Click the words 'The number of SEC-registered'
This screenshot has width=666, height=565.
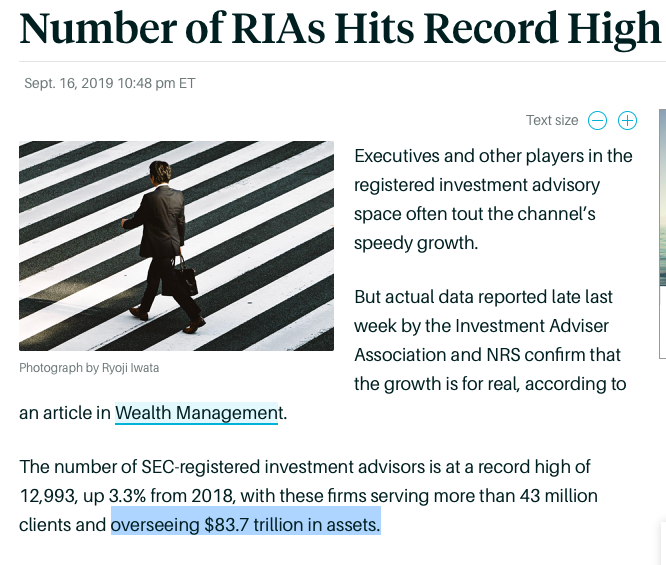coord(139,467)
